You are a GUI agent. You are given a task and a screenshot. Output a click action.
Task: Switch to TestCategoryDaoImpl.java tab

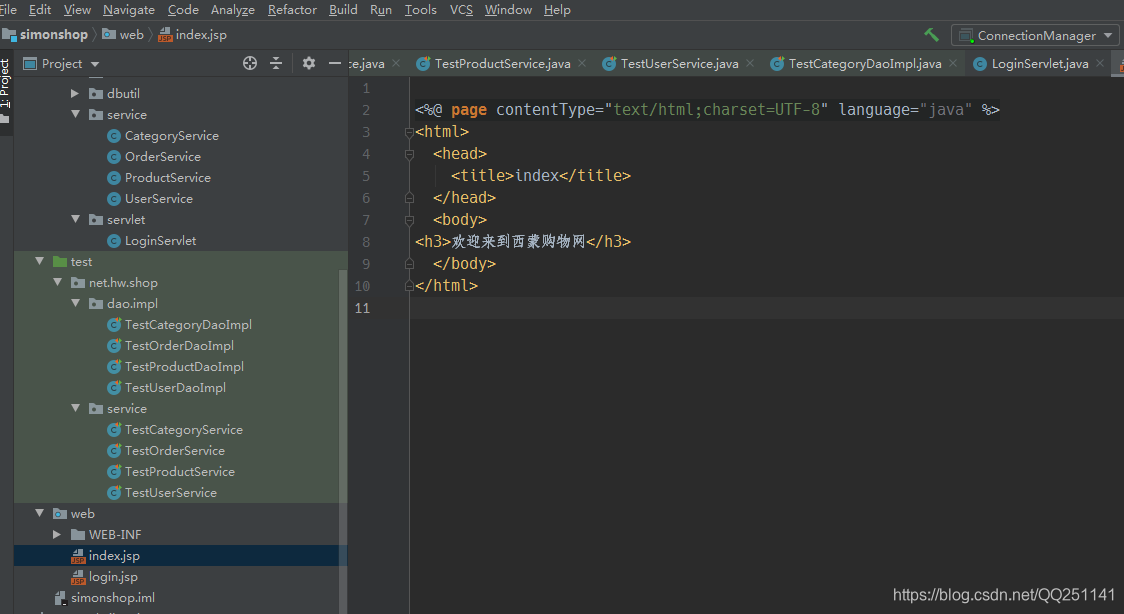865,64
